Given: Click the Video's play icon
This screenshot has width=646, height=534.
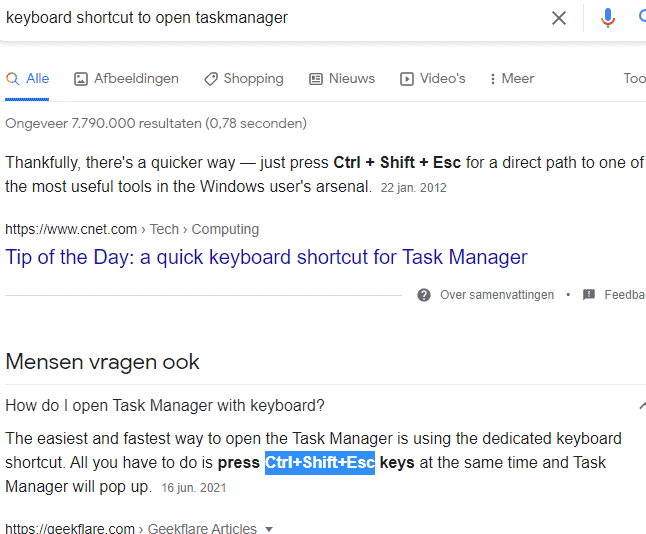Looking at the screenshot, I should [x=407, y=79].
